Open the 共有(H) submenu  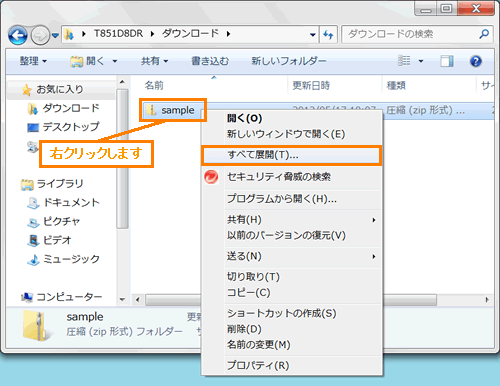click(x=292, y=220)
